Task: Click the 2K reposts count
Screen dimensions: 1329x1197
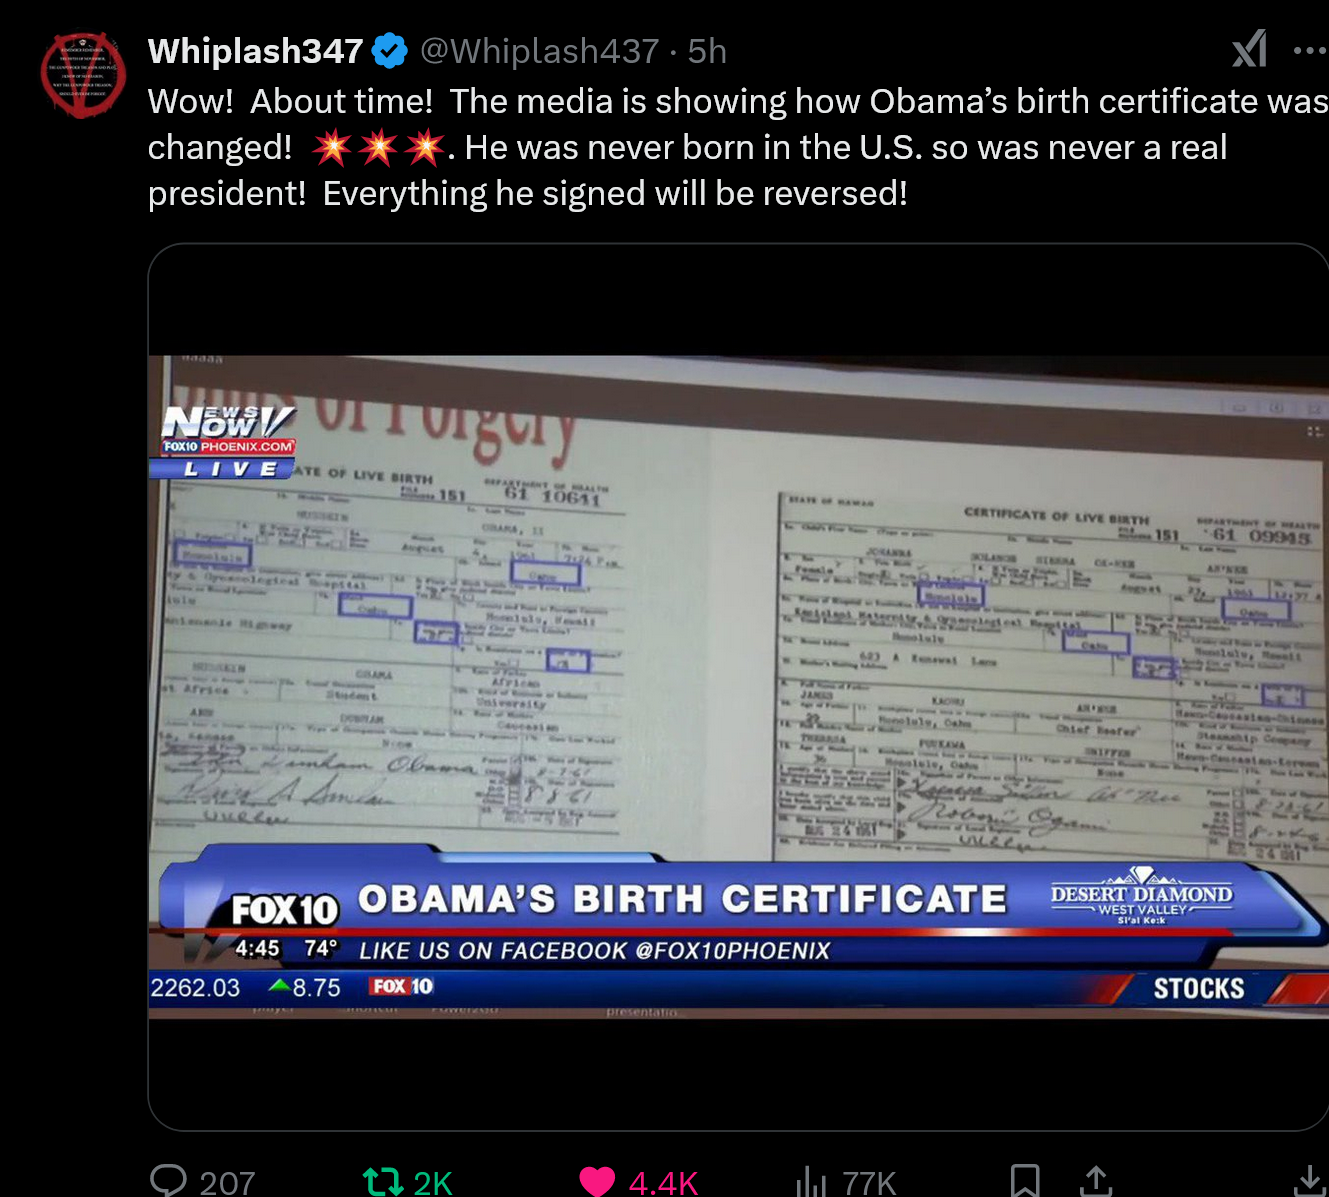Action: pyautogui.click(x=433, y=1183)
